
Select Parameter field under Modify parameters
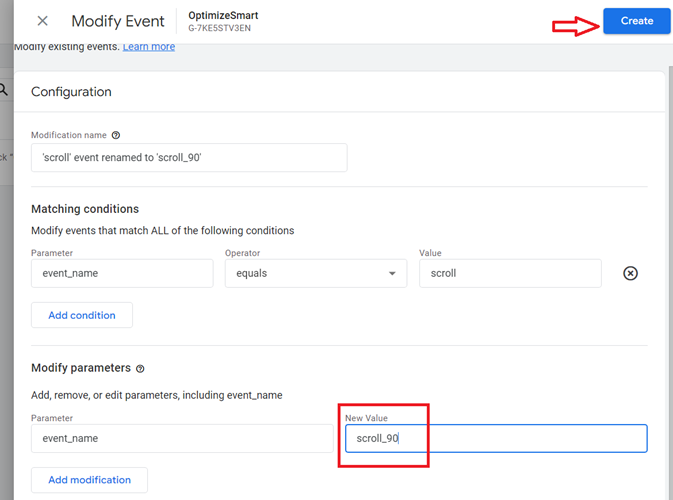point(182,438)
